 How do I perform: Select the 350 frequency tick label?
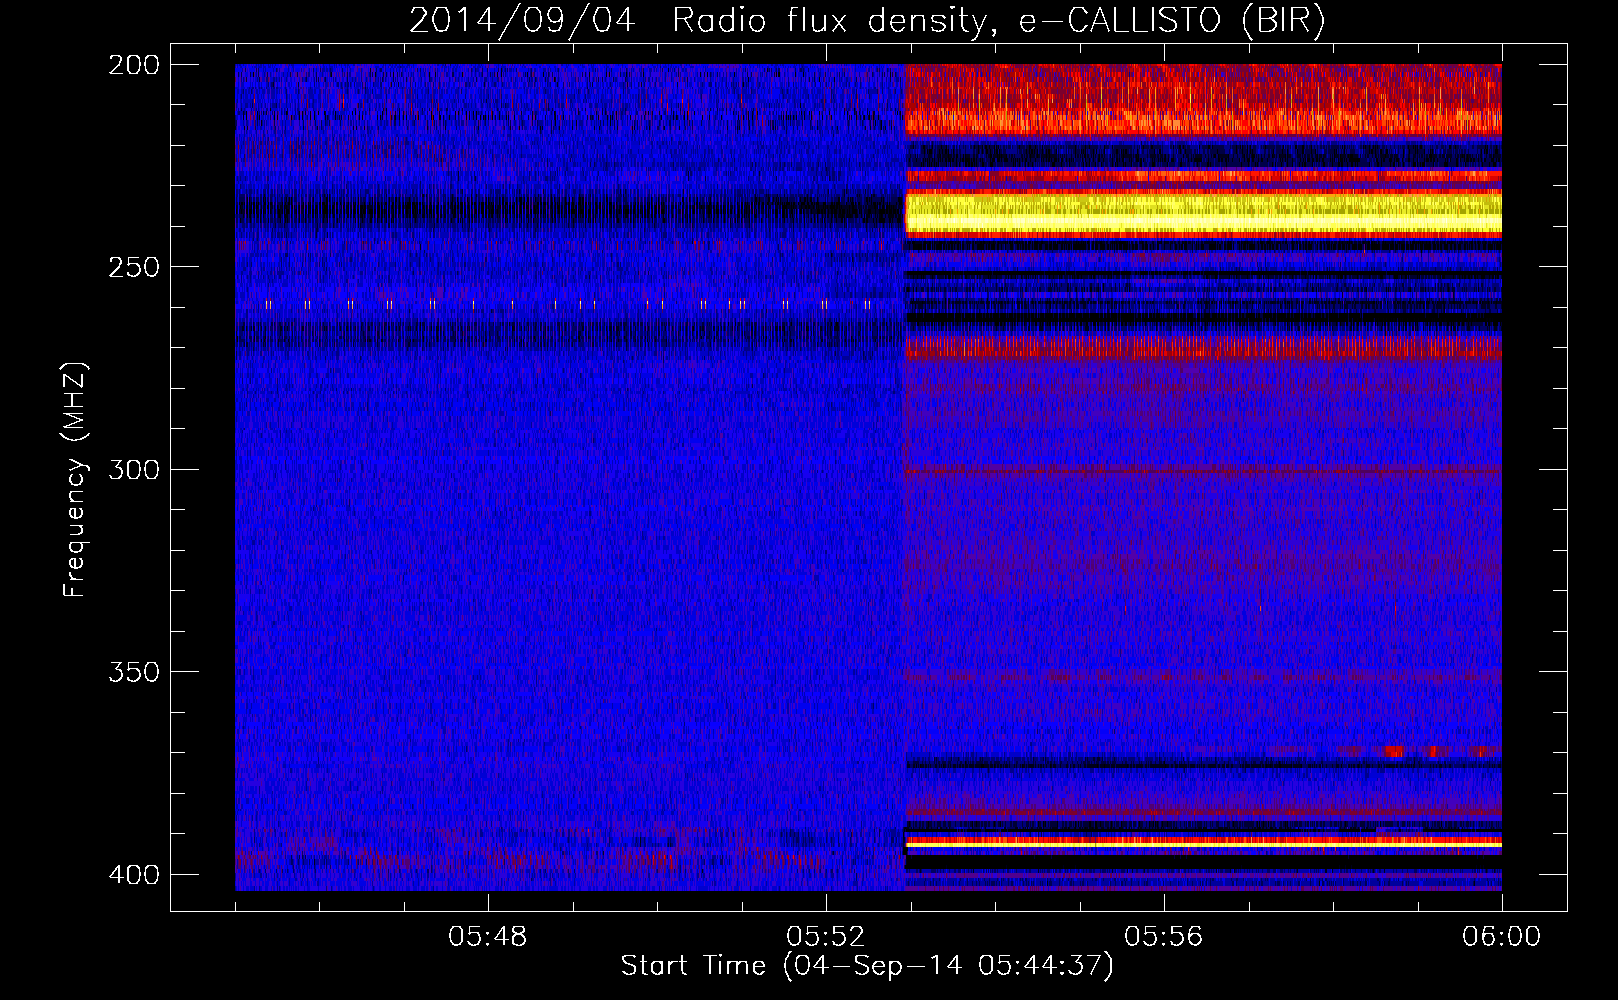[133, 672]
